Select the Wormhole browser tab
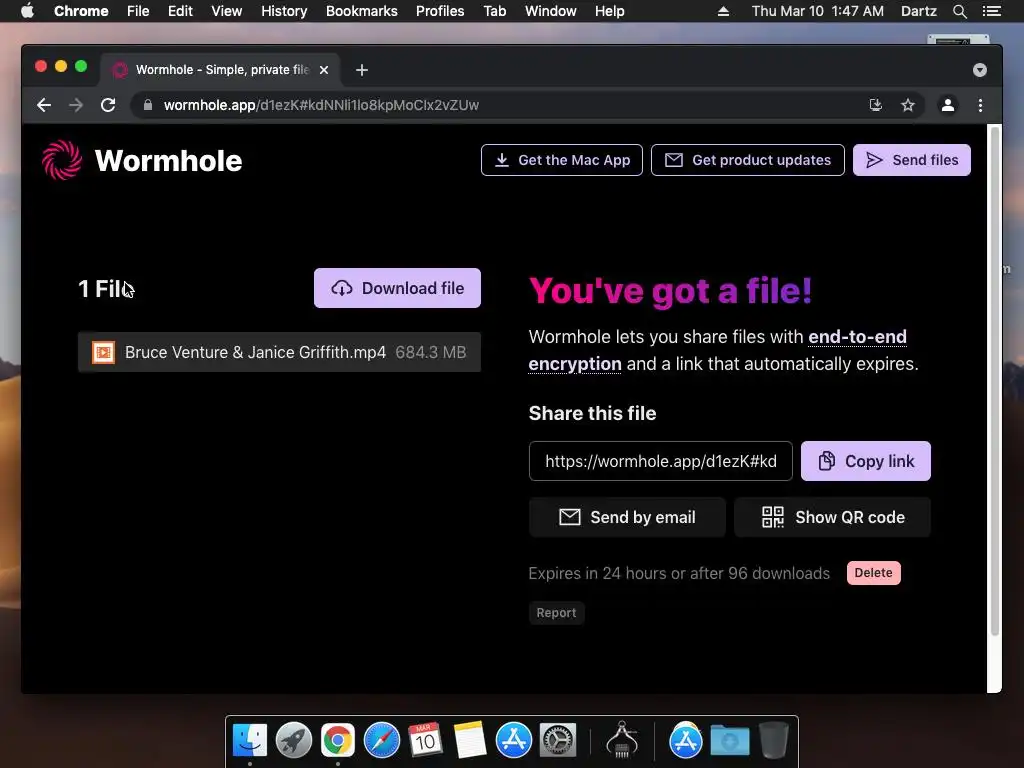1024x768 pixels. click(x=220, y=70)
